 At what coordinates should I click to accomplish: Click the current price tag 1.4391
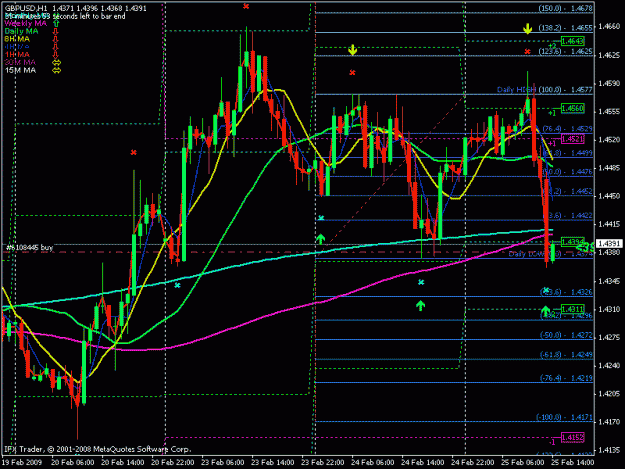coord(610,243)
